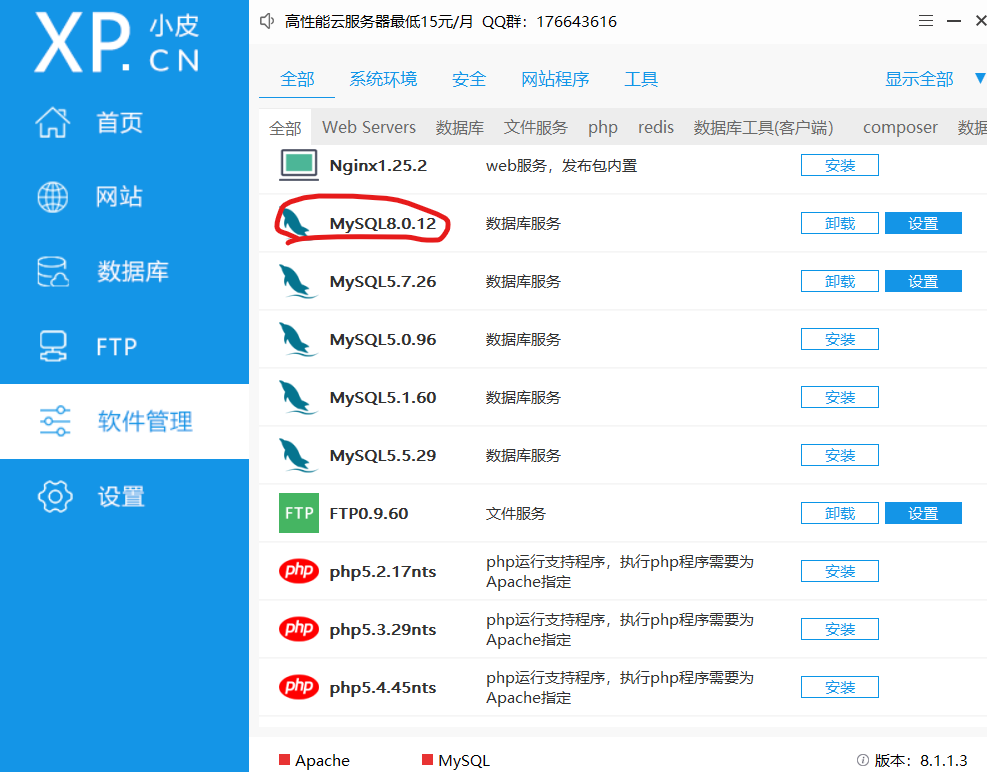The height and width of the screenshot is (772, 987).
Task: Uninstall MySQL5.7.26 with 卸载 button
Action: click(x=840, y=281)
